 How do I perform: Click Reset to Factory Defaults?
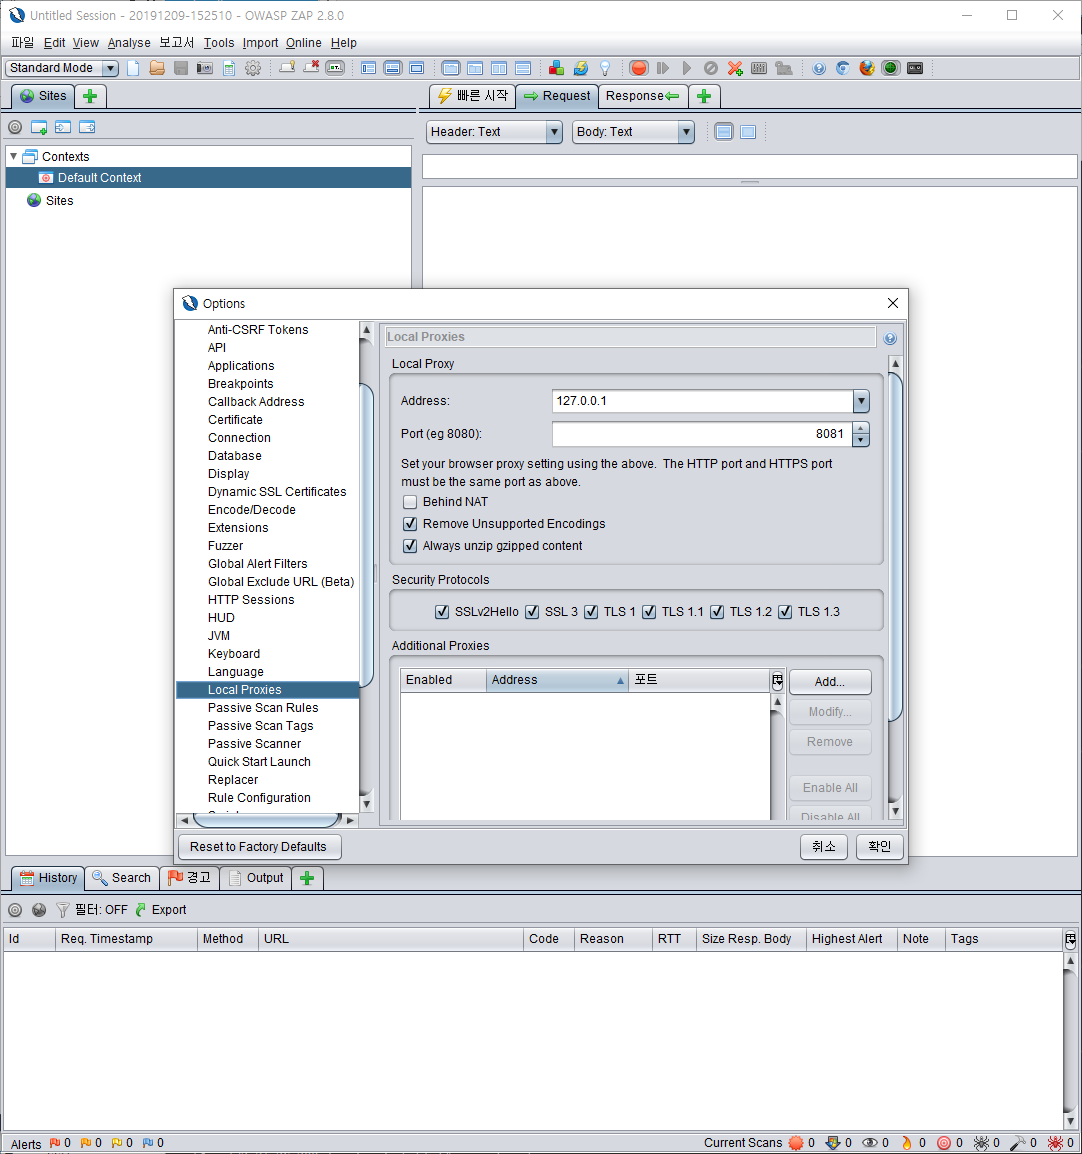click(258, 847)
